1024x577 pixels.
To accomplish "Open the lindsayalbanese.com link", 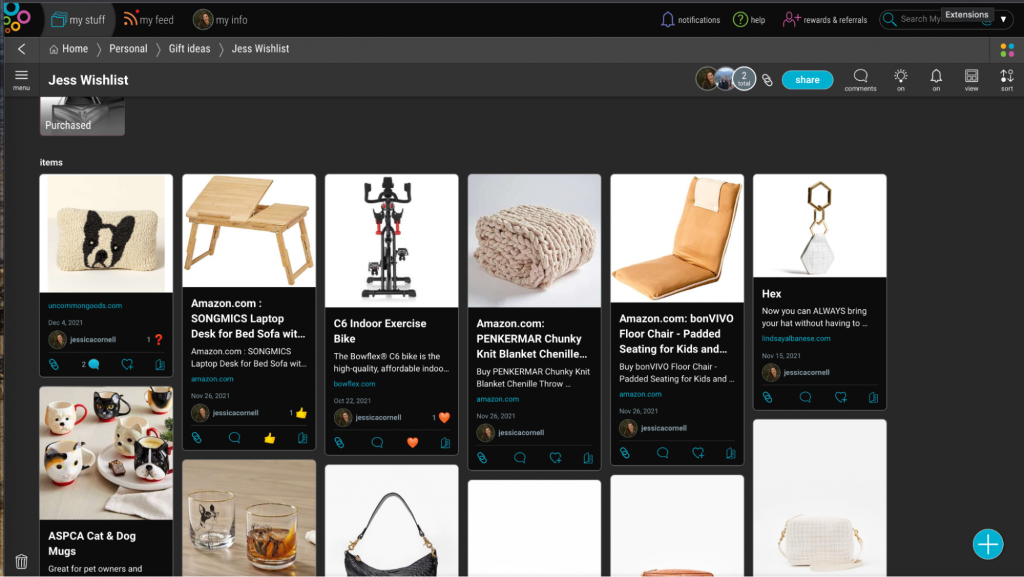I will tap(796, 339).
